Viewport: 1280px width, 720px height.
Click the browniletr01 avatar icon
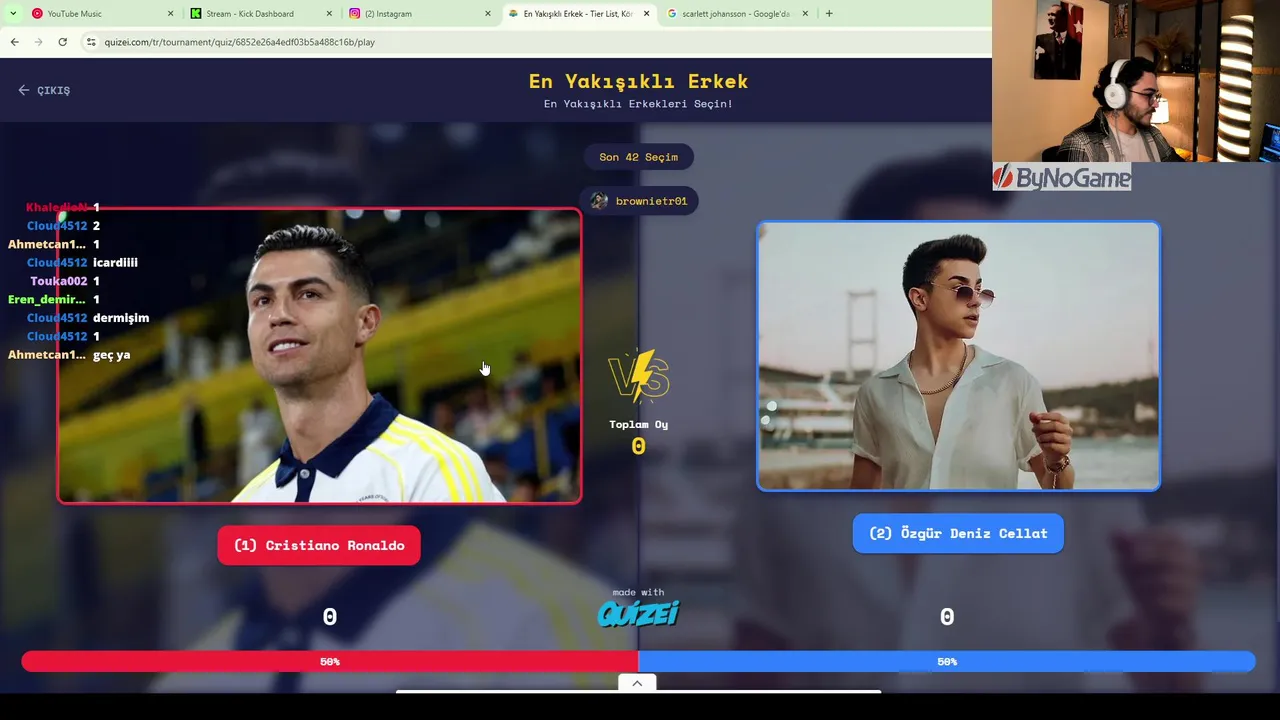(599, 201)
